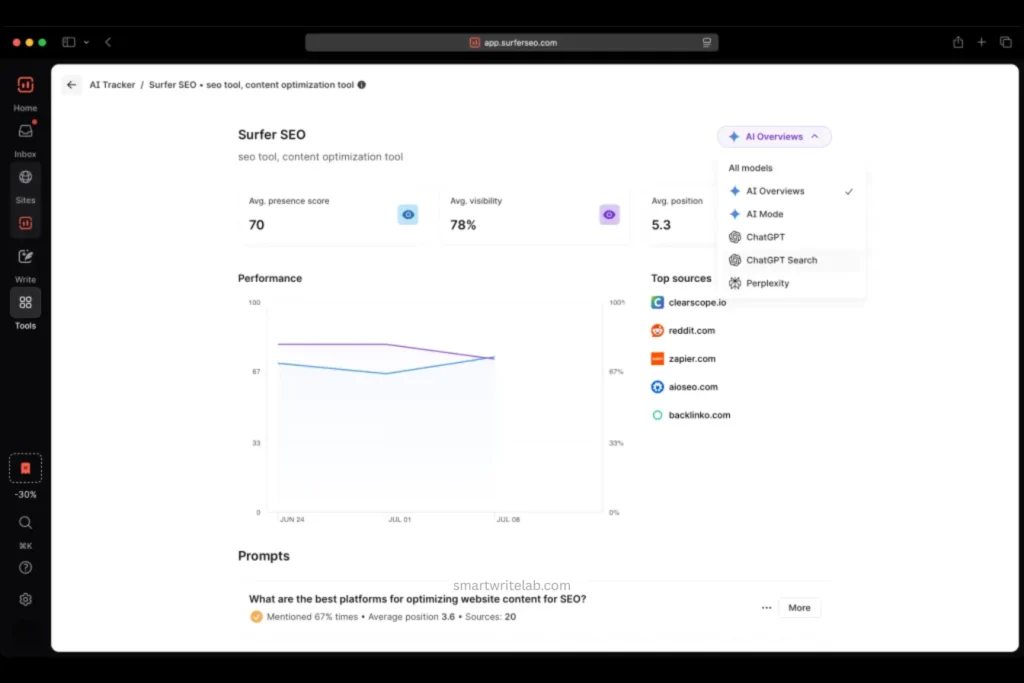Image resolution: width=1024 pixels, height=683 pixels.
Task: Click the app.surferseo.com address bar
Action: [x=512, y=42]
